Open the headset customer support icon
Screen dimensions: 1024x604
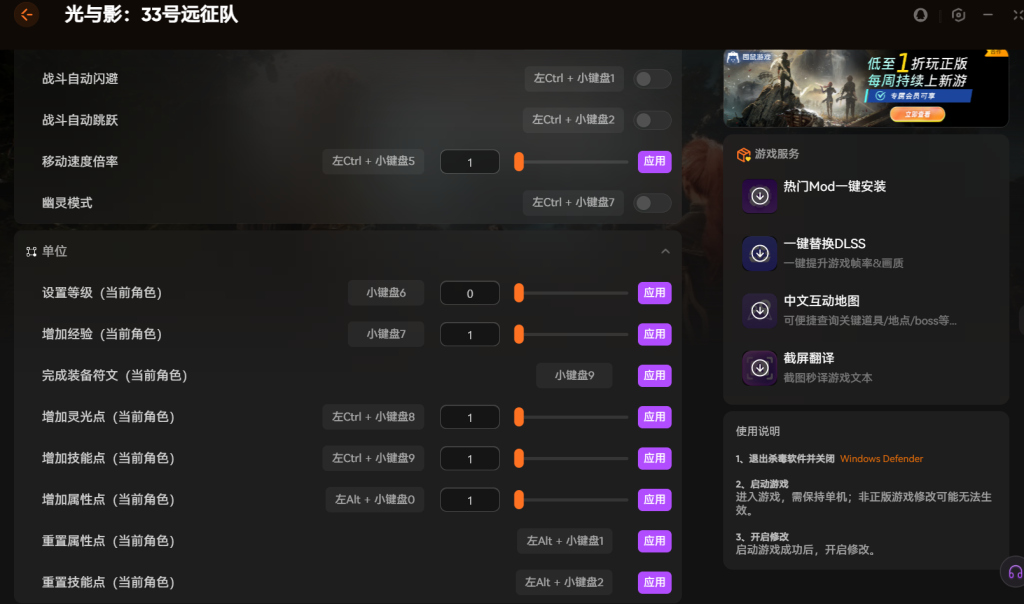[x=1015, y=572]
